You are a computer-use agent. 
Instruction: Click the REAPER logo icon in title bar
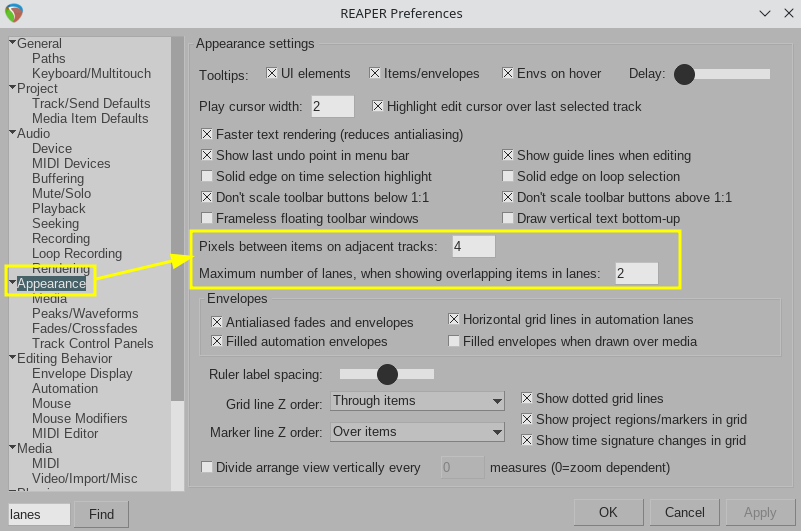coord(14,13)
